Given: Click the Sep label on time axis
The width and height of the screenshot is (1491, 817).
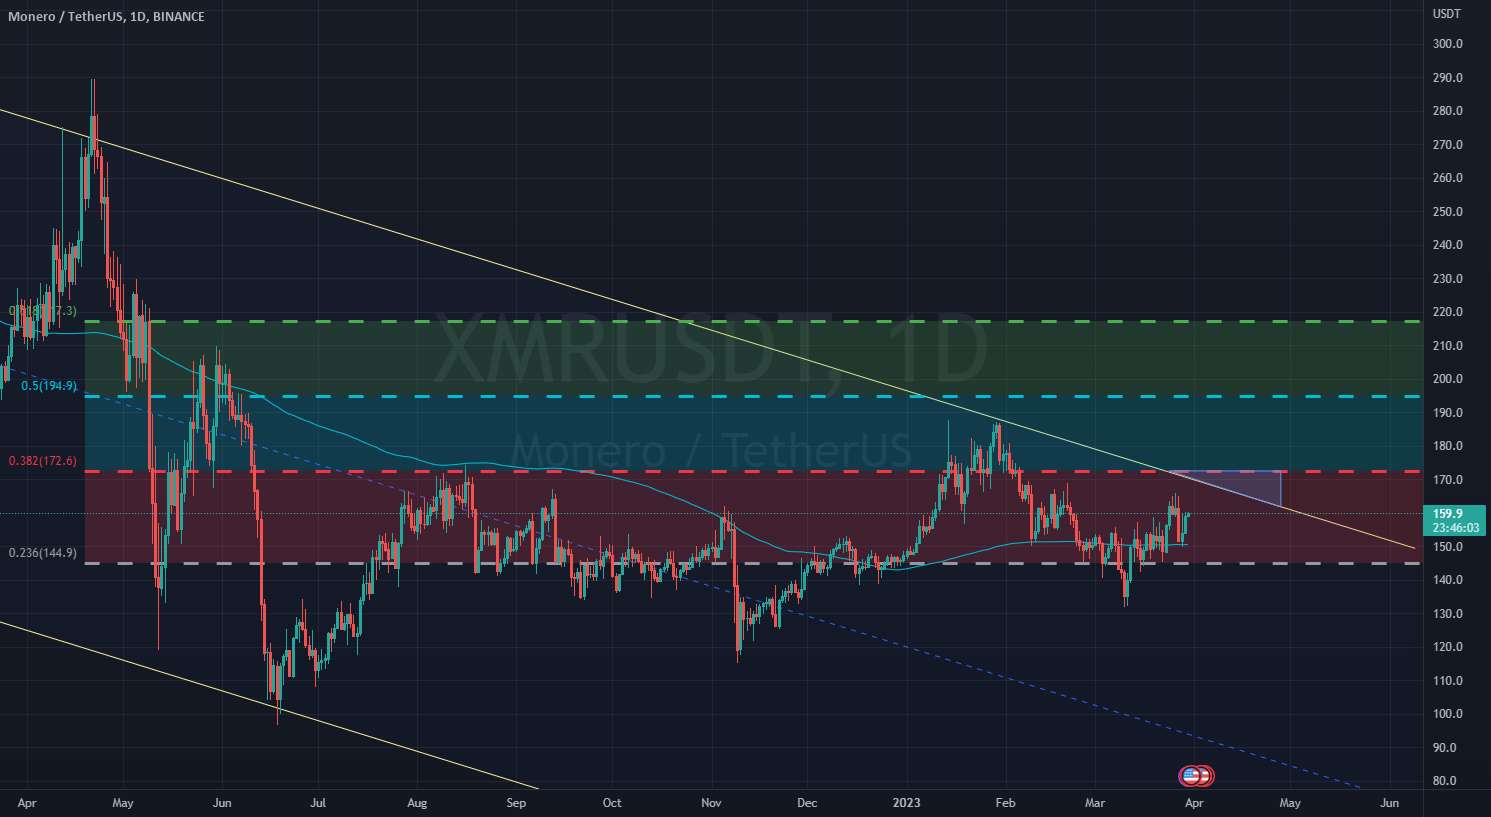Looking at the screenshot, I should [x=515, y=802].
